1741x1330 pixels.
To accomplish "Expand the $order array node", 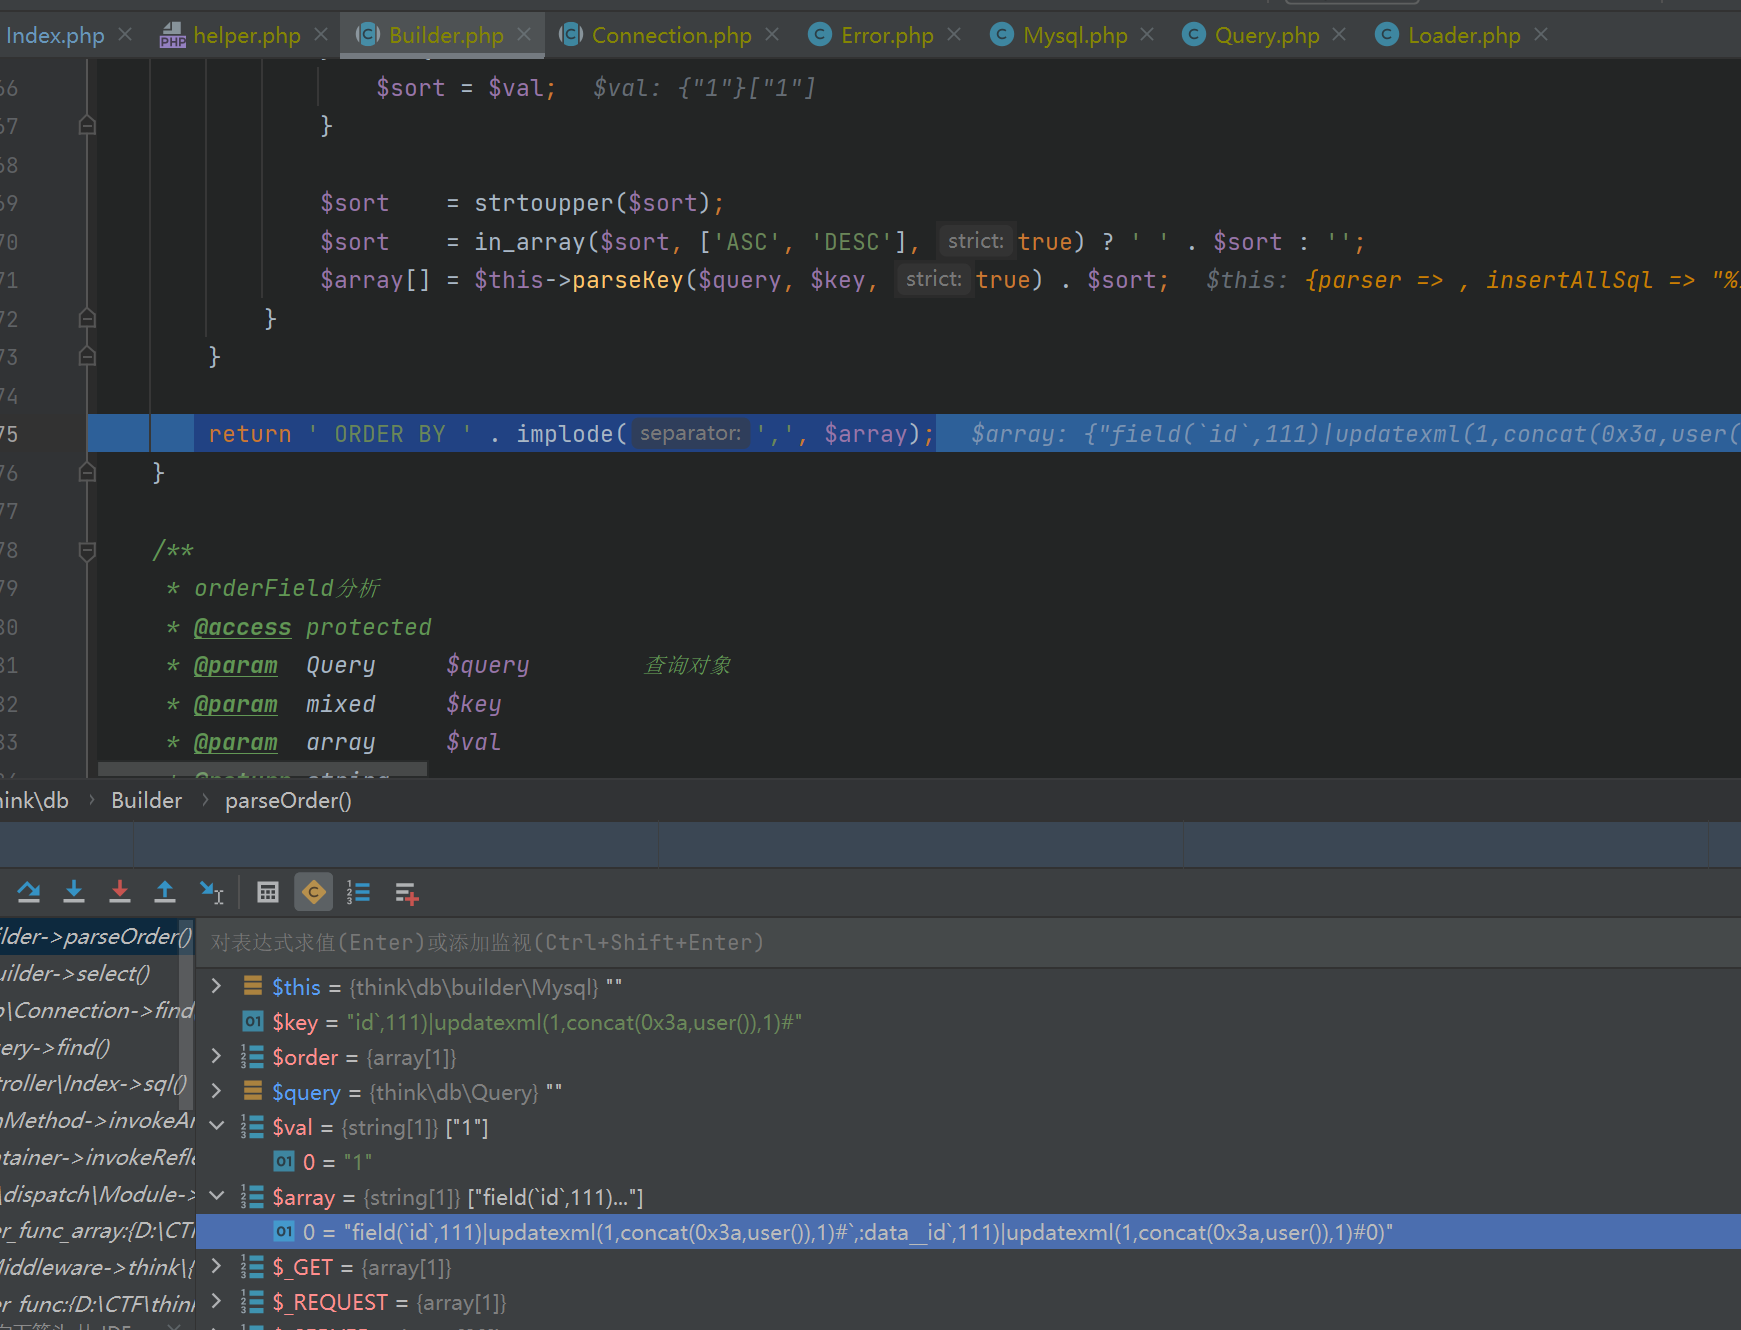I will 216,1056.
